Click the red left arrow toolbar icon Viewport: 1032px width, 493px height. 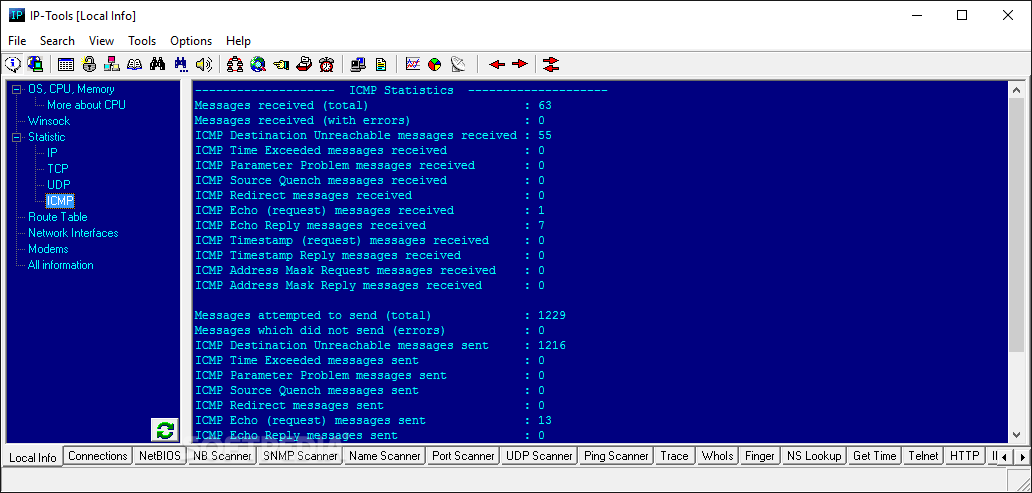pyautogui.click(x=497, y=64)
